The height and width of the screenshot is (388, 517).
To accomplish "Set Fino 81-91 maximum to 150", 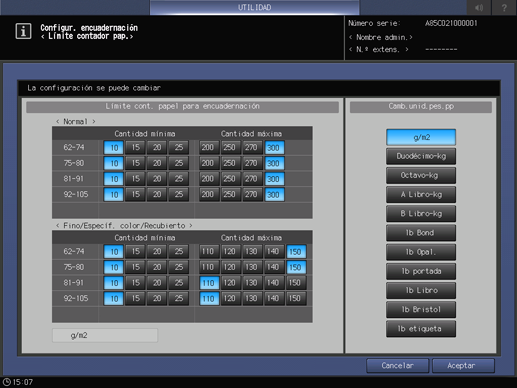I will (295, 283).
